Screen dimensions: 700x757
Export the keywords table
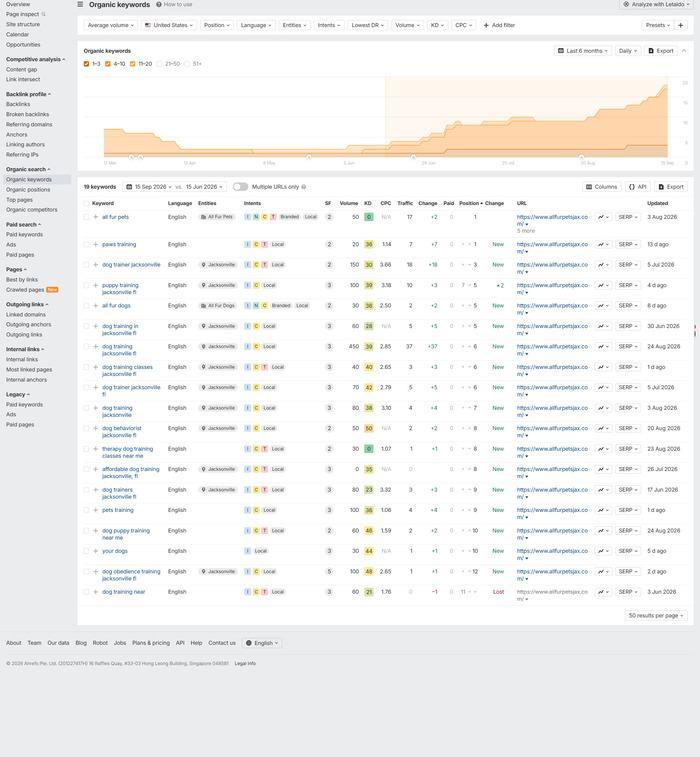point(671,187)
